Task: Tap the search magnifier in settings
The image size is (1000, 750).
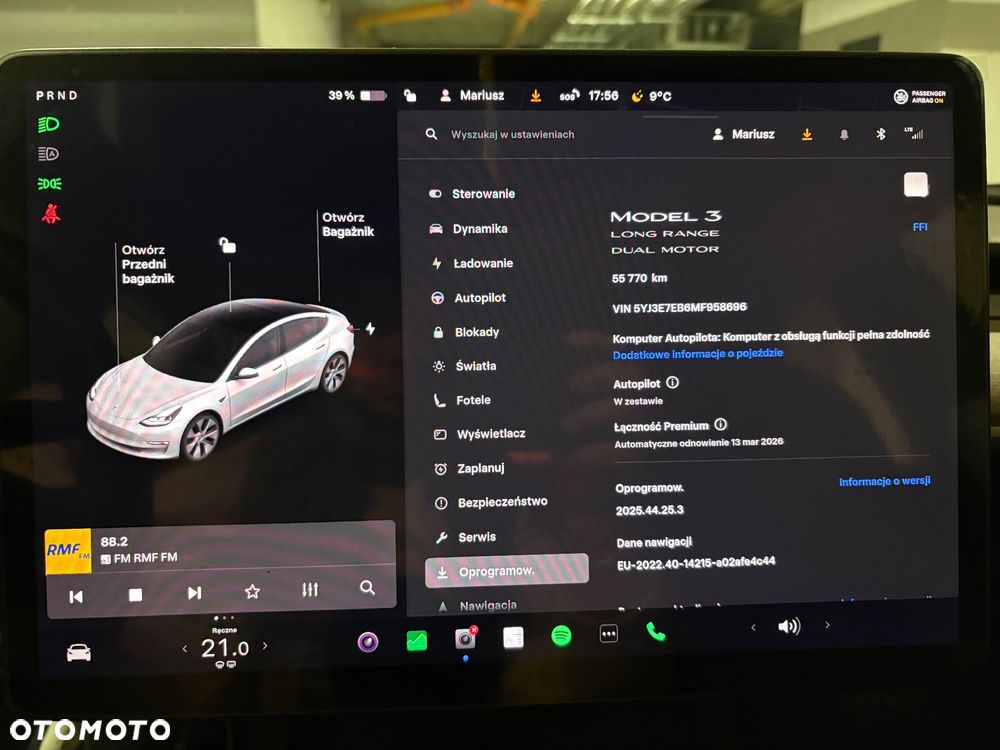Action: [432, 134]
